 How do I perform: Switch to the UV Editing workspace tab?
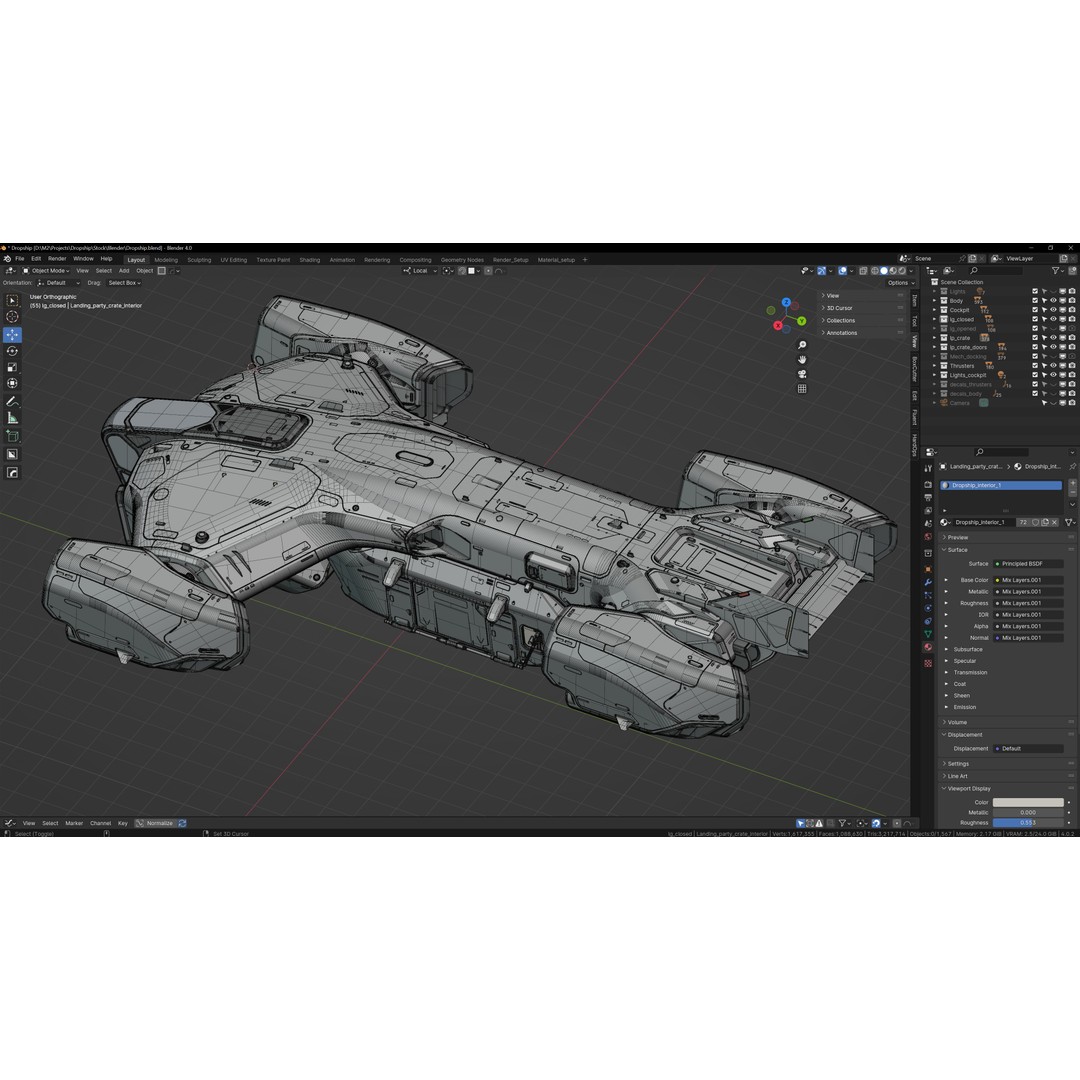click(x=233, y=260)
